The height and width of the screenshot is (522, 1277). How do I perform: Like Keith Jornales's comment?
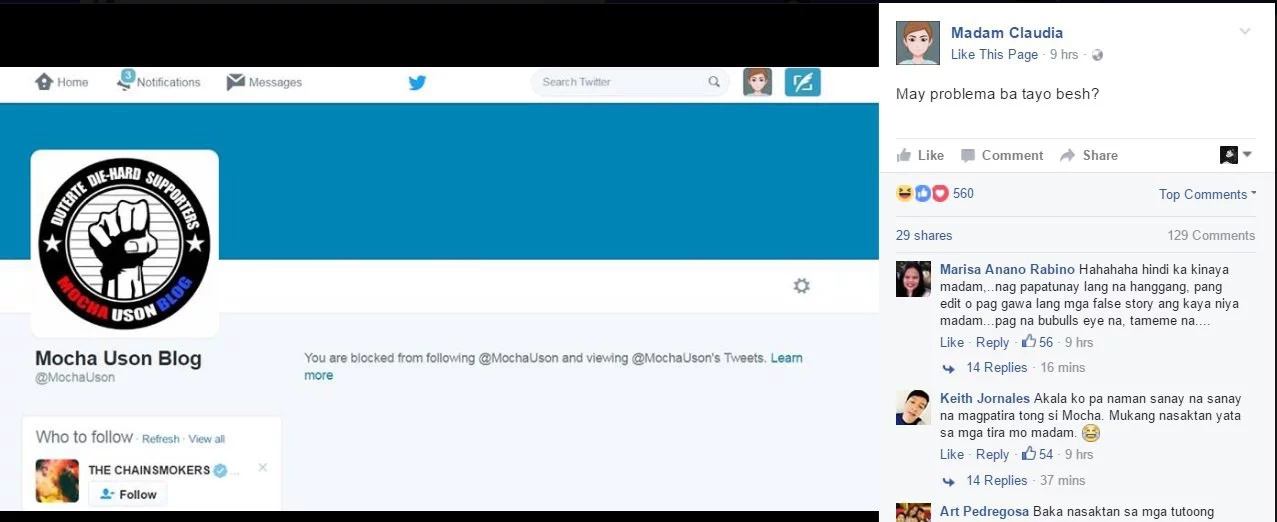click(x=952, y=454)
